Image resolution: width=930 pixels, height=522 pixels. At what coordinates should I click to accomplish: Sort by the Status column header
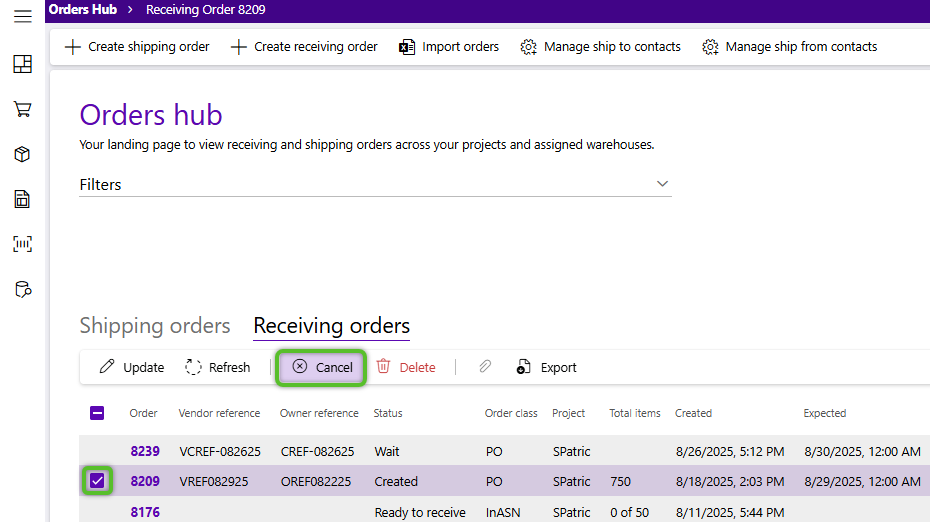pos(388,413)
